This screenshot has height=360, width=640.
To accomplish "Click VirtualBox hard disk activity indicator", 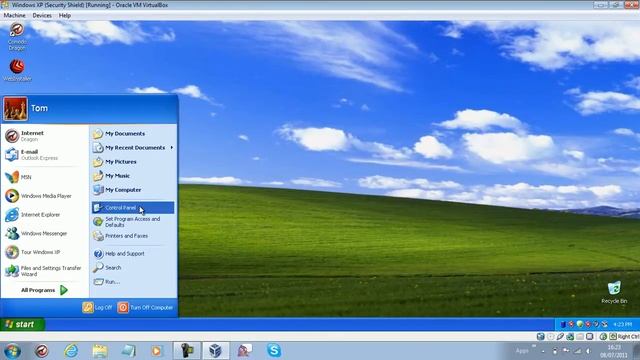I will 540,337.
